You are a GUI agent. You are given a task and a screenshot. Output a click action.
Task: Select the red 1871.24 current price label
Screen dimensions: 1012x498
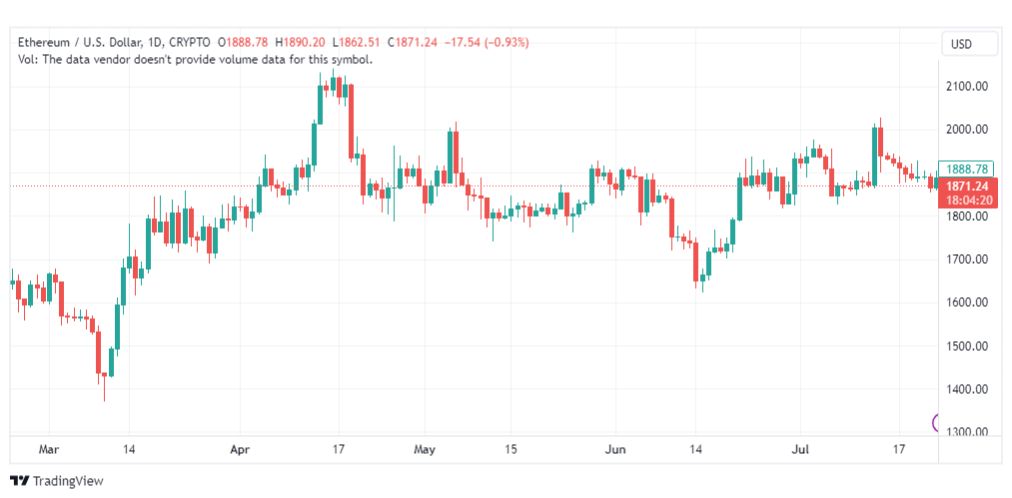click(x=967, y=186)
